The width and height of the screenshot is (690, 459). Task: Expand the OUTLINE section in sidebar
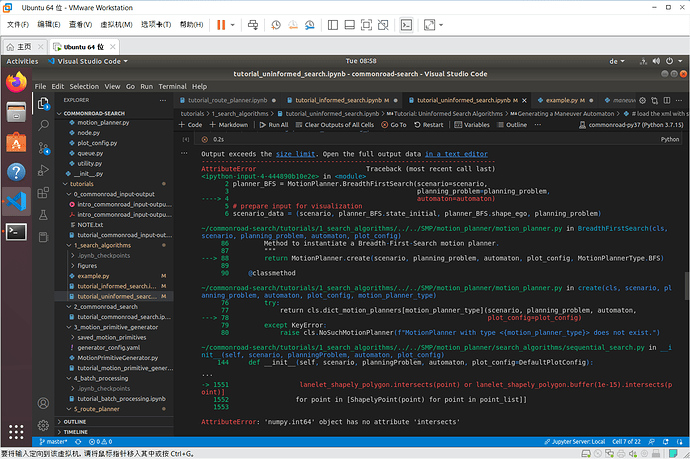(74, 421)
